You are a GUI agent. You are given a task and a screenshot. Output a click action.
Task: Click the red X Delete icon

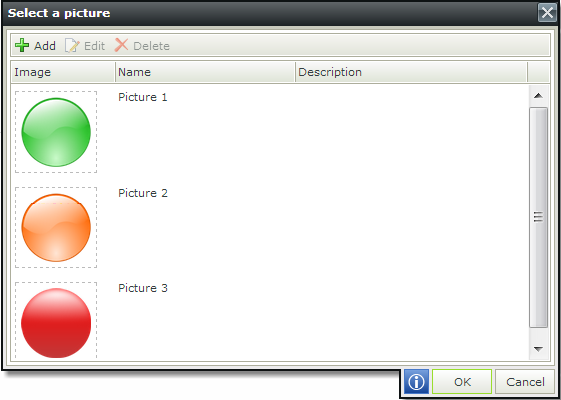(121, 45)
